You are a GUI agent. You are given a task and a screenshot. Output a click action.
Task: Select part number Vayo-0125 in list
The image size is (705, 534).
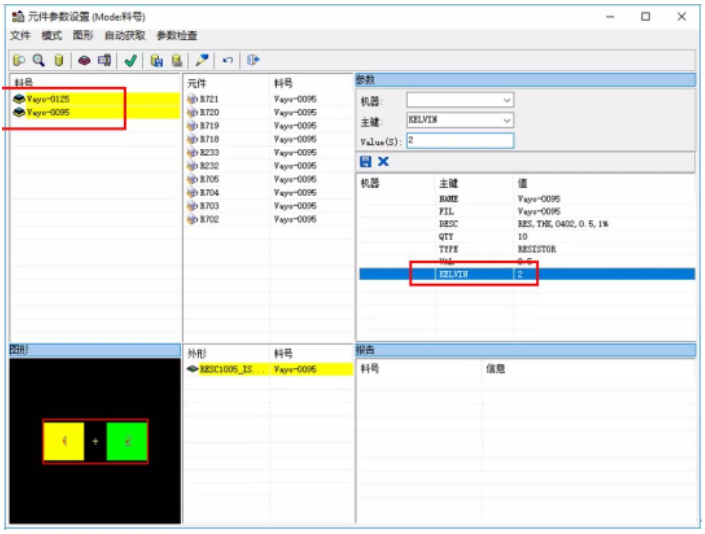click(48, 99)
